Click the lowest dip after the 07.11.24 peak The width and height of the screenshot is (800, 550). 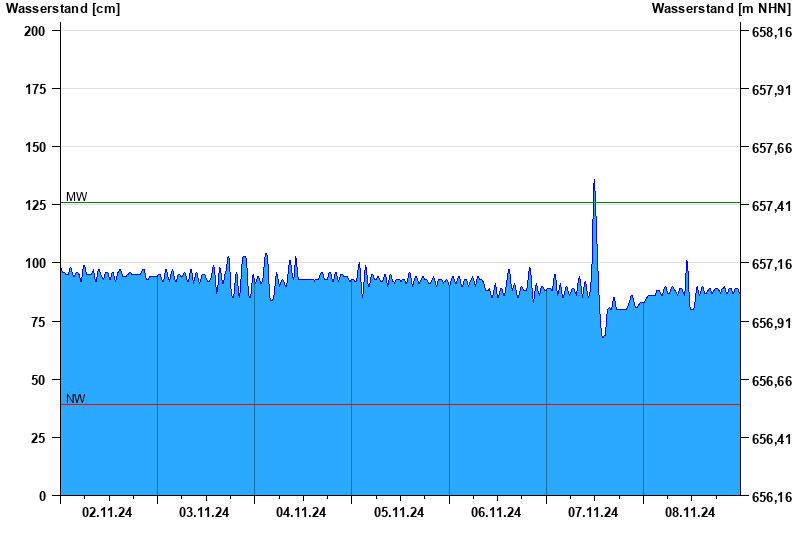603,336
